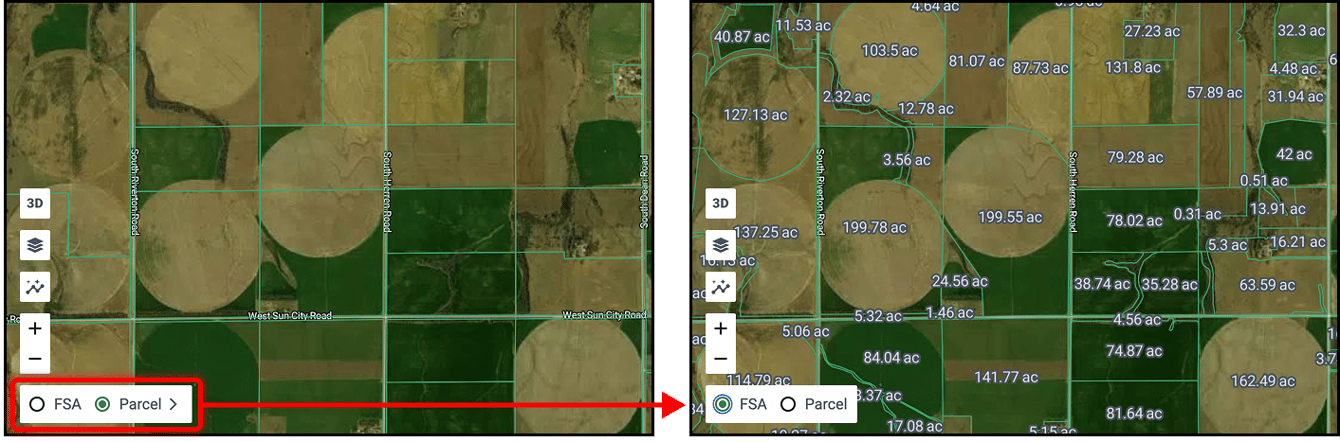Open layers panel in the Parcel-selected map
The height and width of the screenshot is (442, 1340).
coord(35,245)
